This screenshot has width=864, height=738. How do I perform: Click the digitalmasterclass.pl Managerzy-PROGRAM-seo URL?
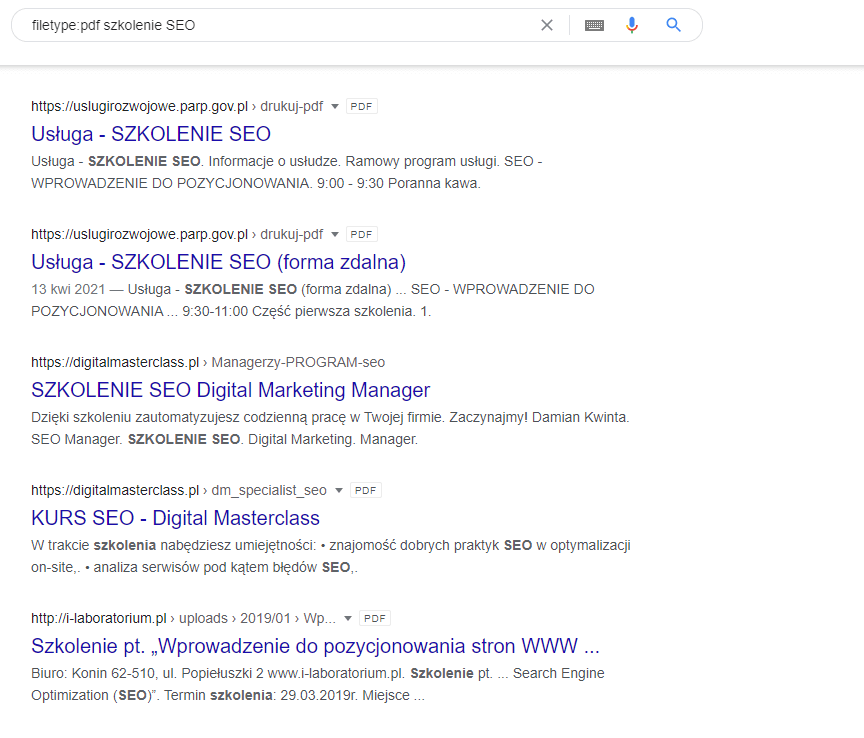(x=208, y=362)
